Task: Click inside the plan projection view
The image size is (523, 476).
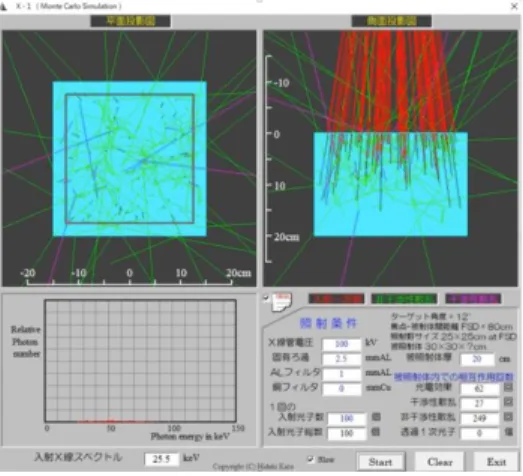Action: point(129,158)
